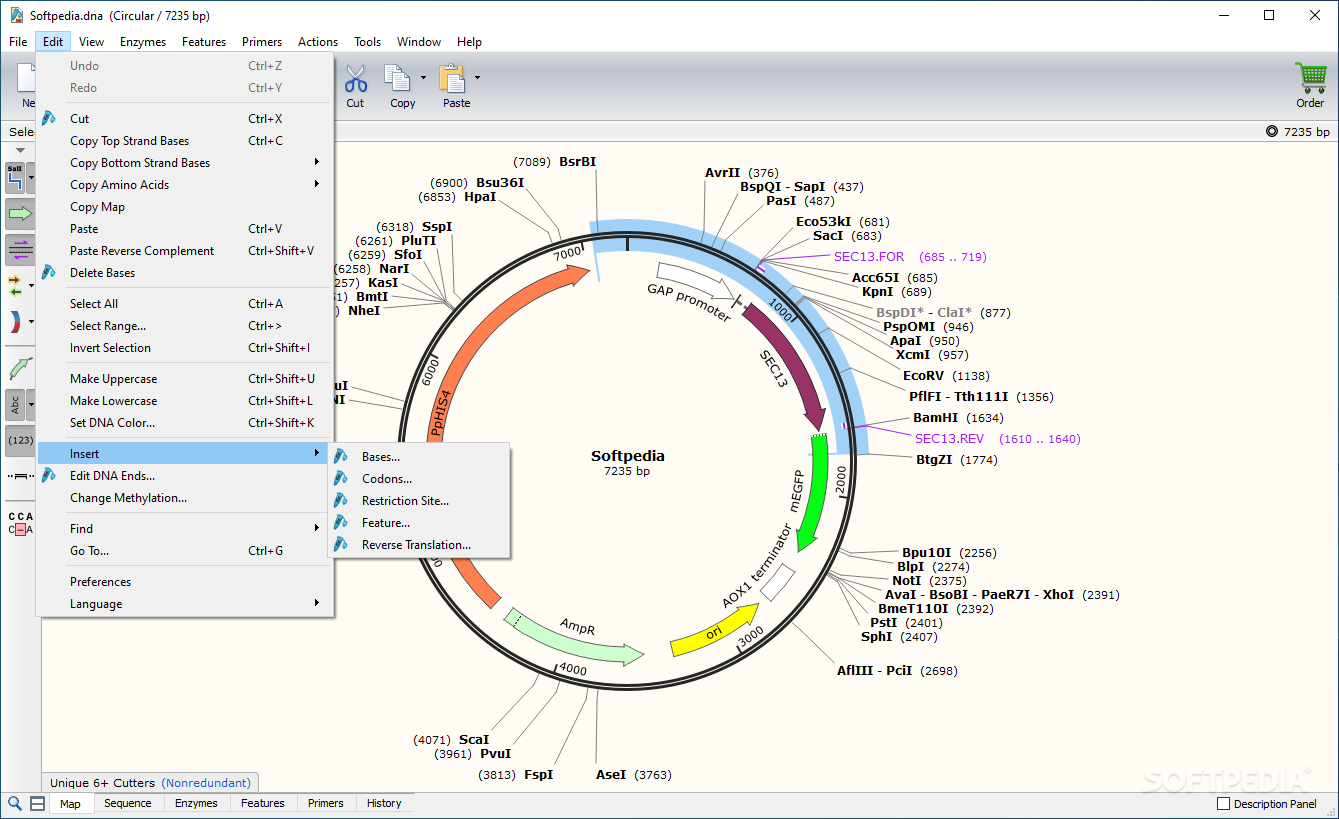1339x819 pixels.
Task: Open the File menu
Action: point(18,42)
